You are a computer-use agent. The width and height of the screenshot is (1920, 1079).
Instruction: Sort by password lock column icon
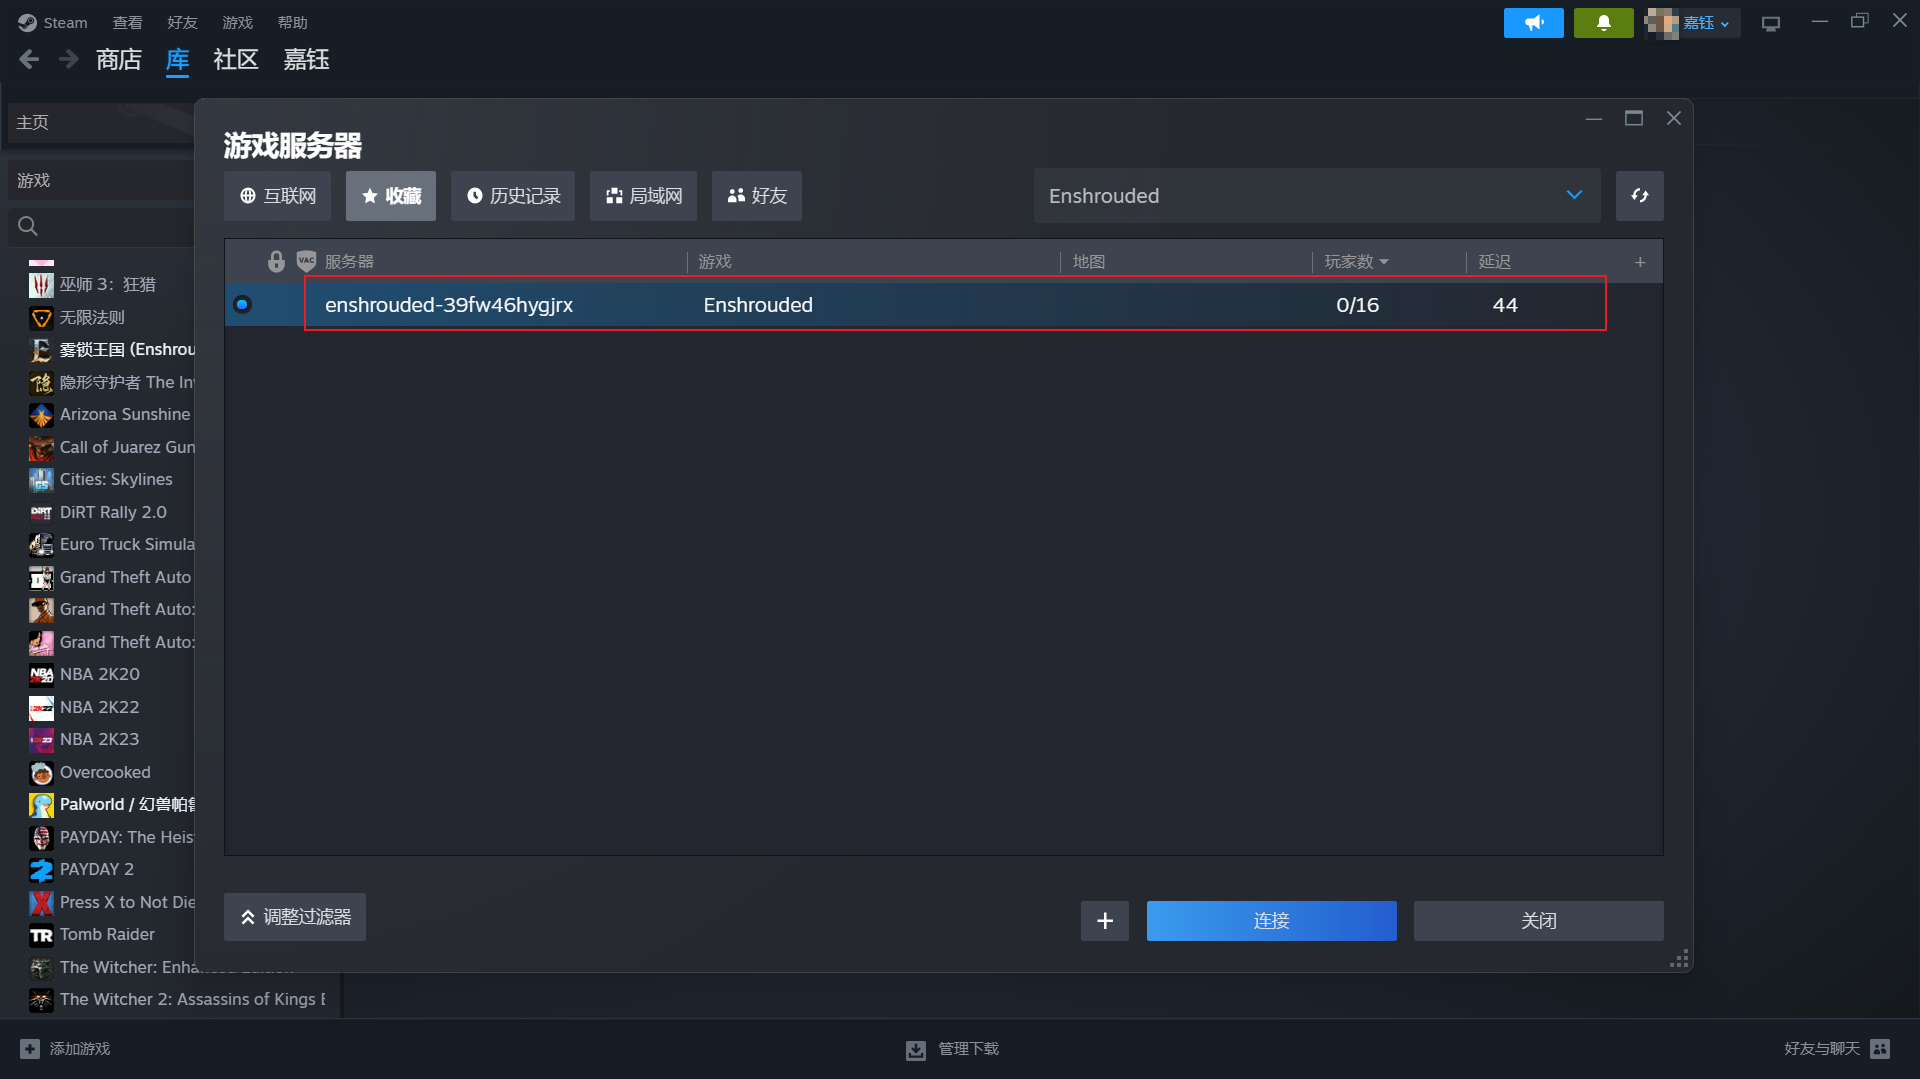coord(276,261)
